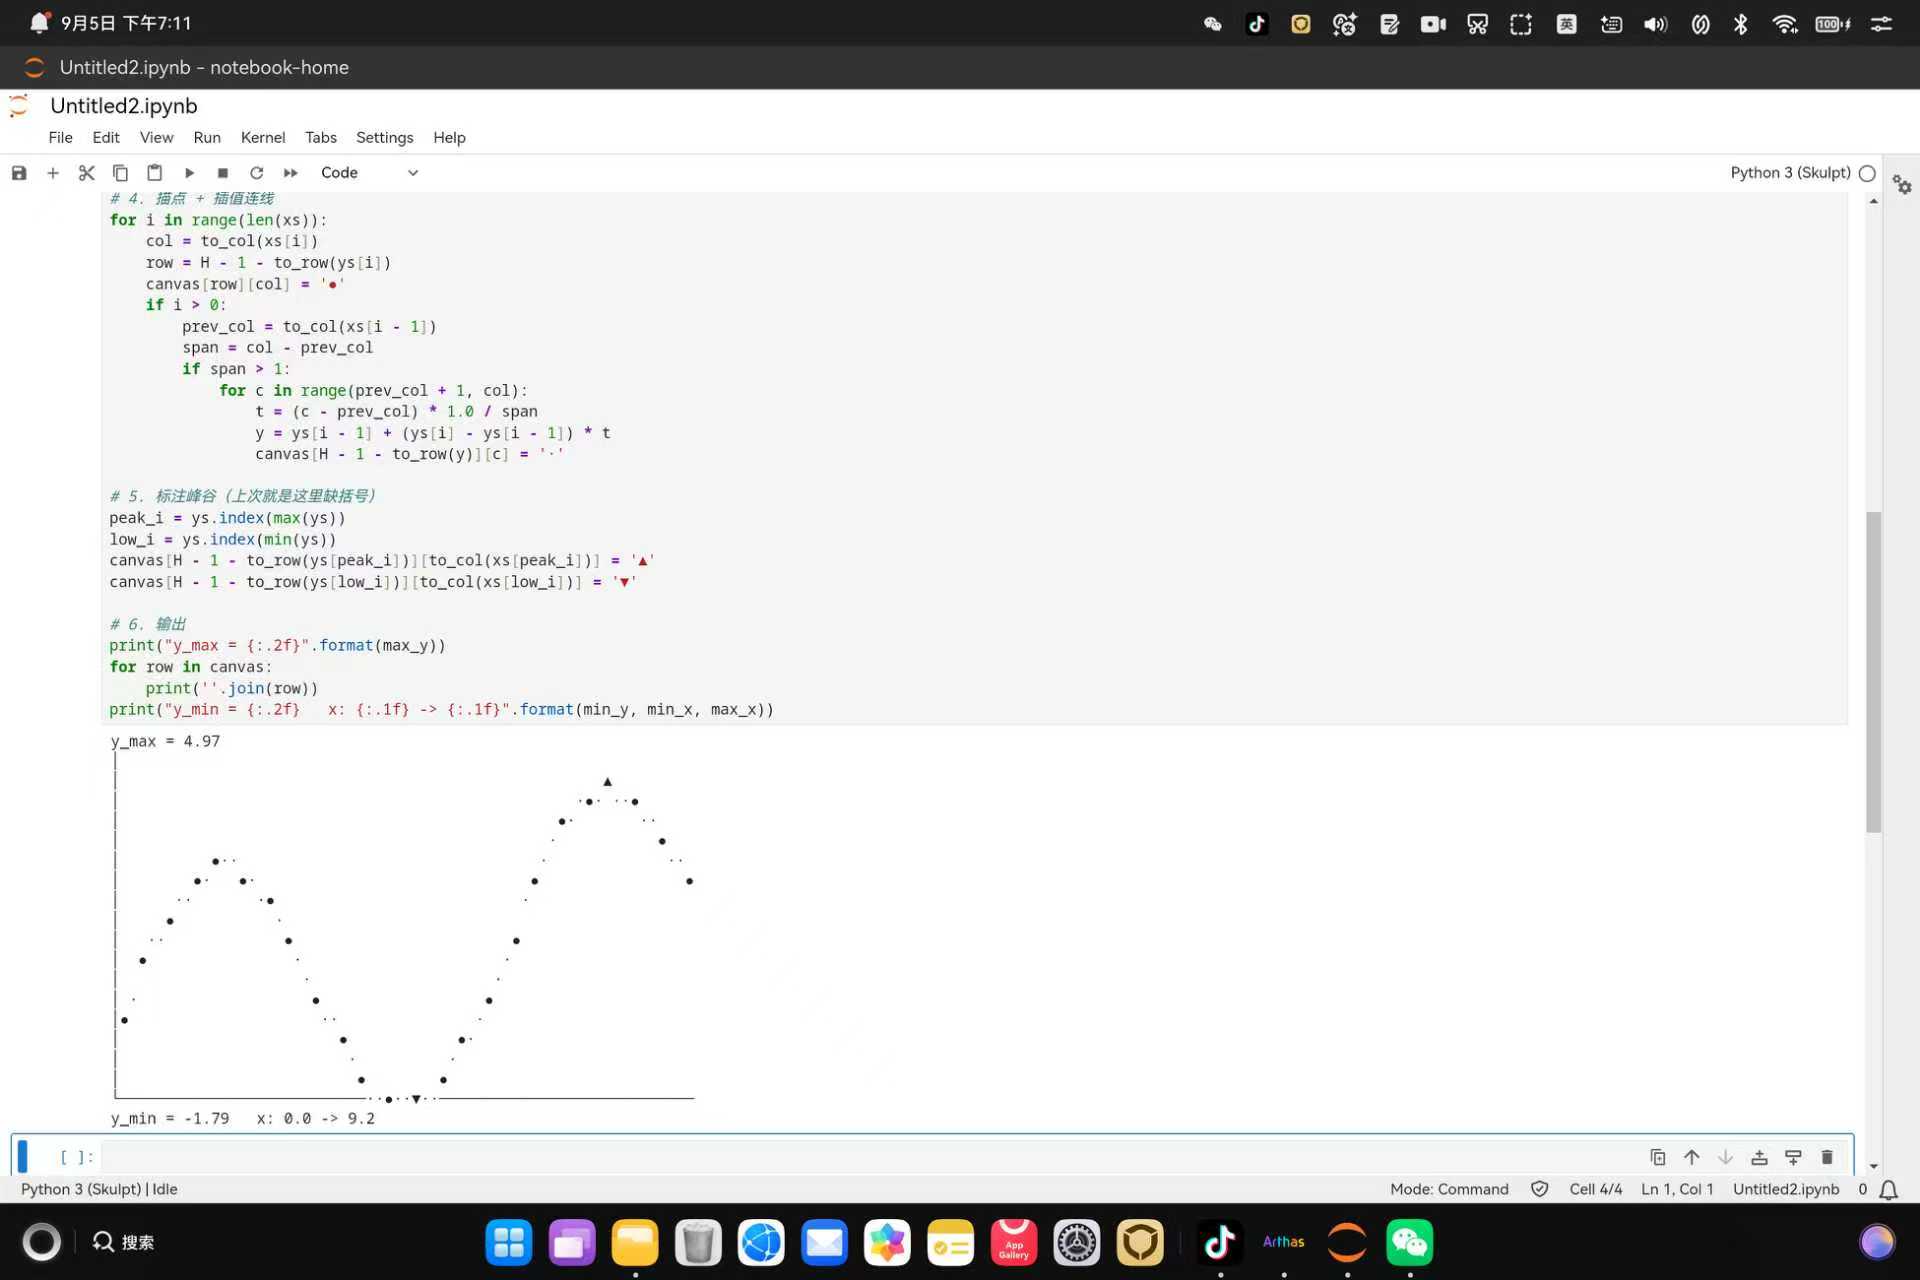Click the scroll-down arrow of the notebook scrollbar

pyautogui.click(x=1874, y=1166)
